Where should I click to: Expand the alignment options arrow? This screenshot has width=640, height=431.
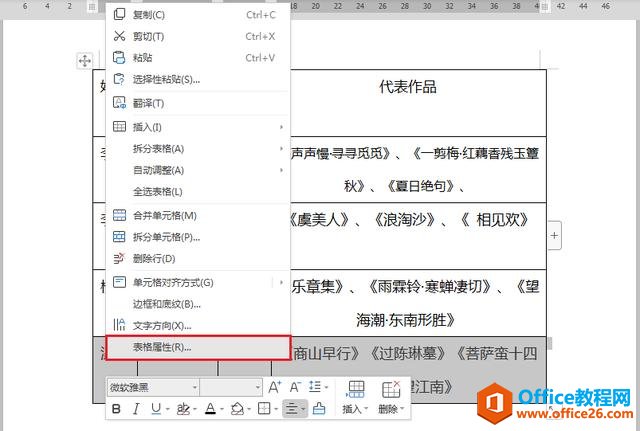point(304,409)
